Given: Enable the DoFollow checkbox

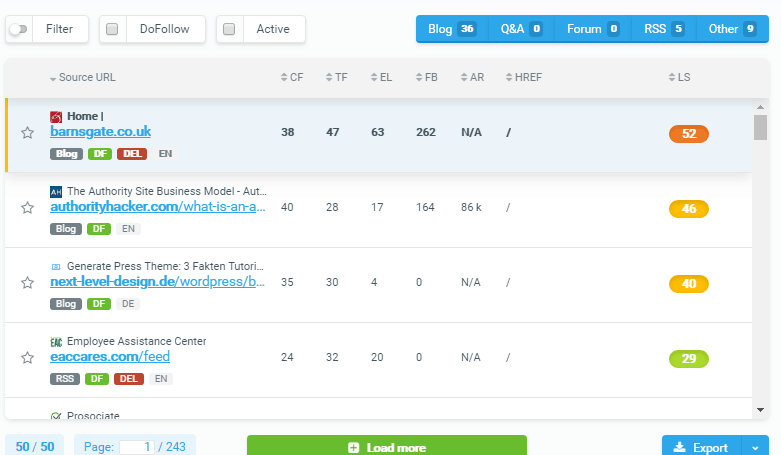Looking at the screenshot, I should tap(112, 30).
